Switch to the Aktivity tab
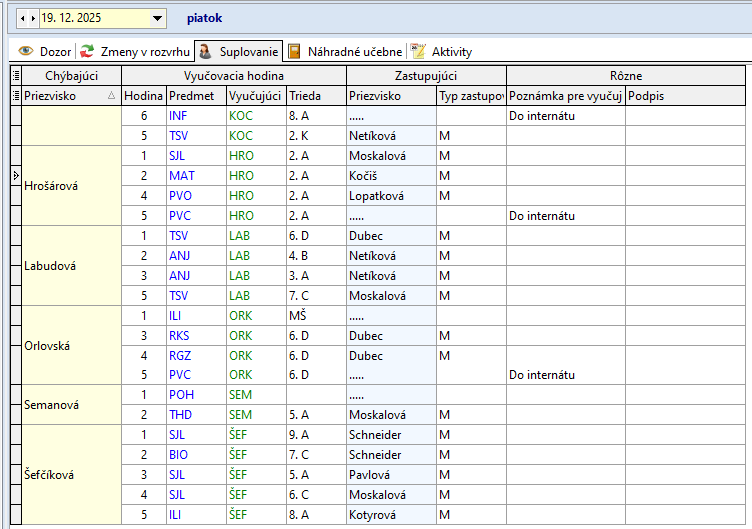The image size is (752, 529). [x=451, y=51]
